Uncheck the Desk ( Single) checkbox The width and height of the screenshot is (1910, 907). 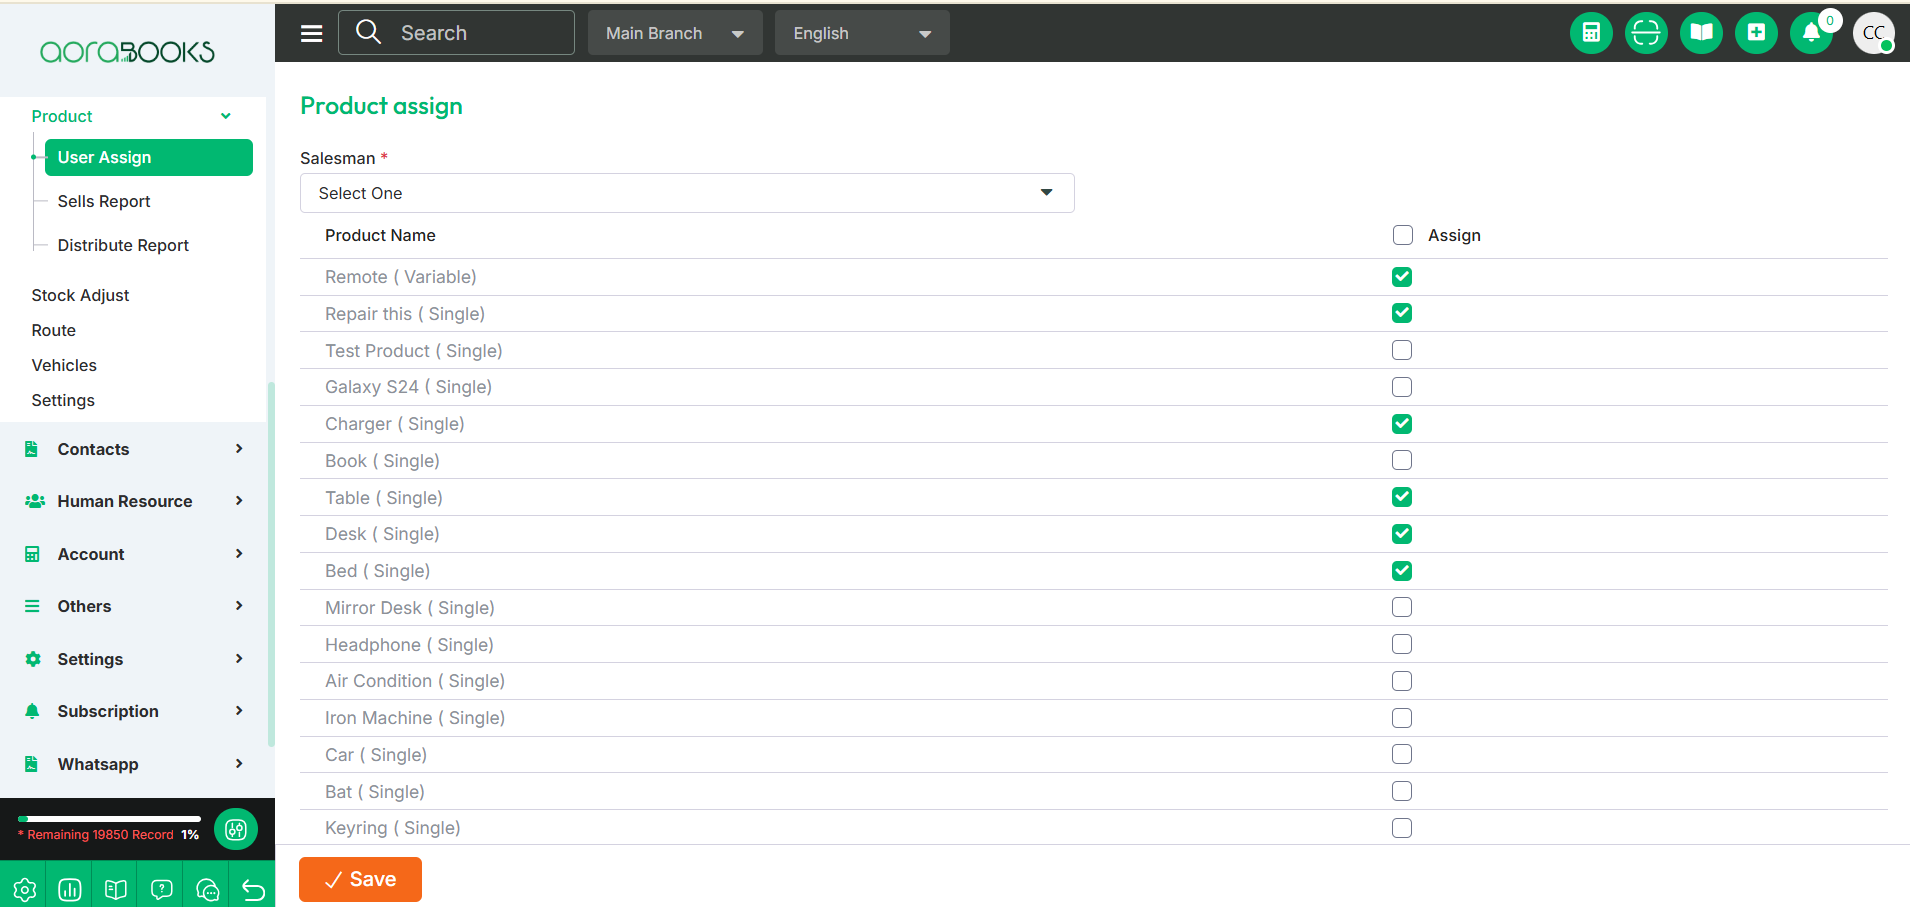[1402, 534]
